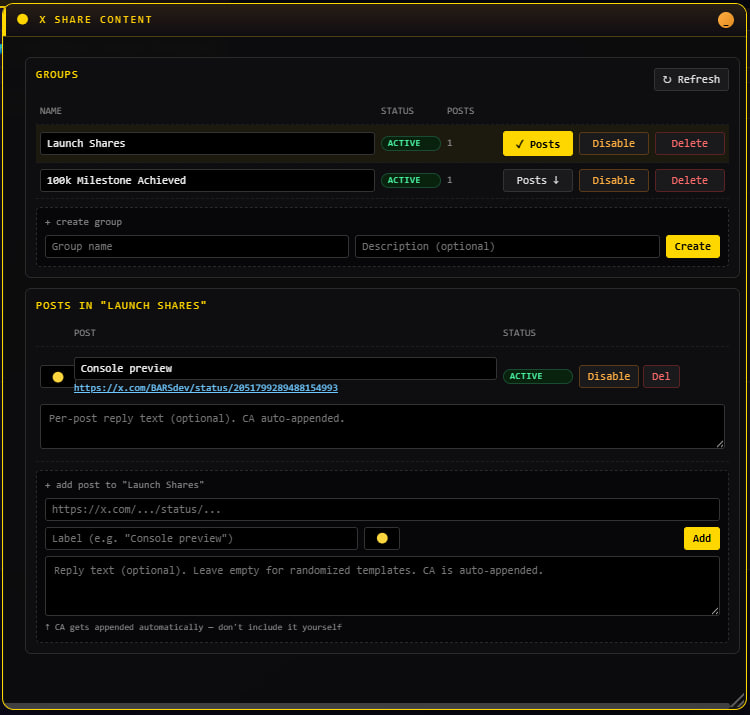This screenshot has width=750, height=715.
Task: Expand posts for 100k Milestone Achieved
Action: [537, 180]
